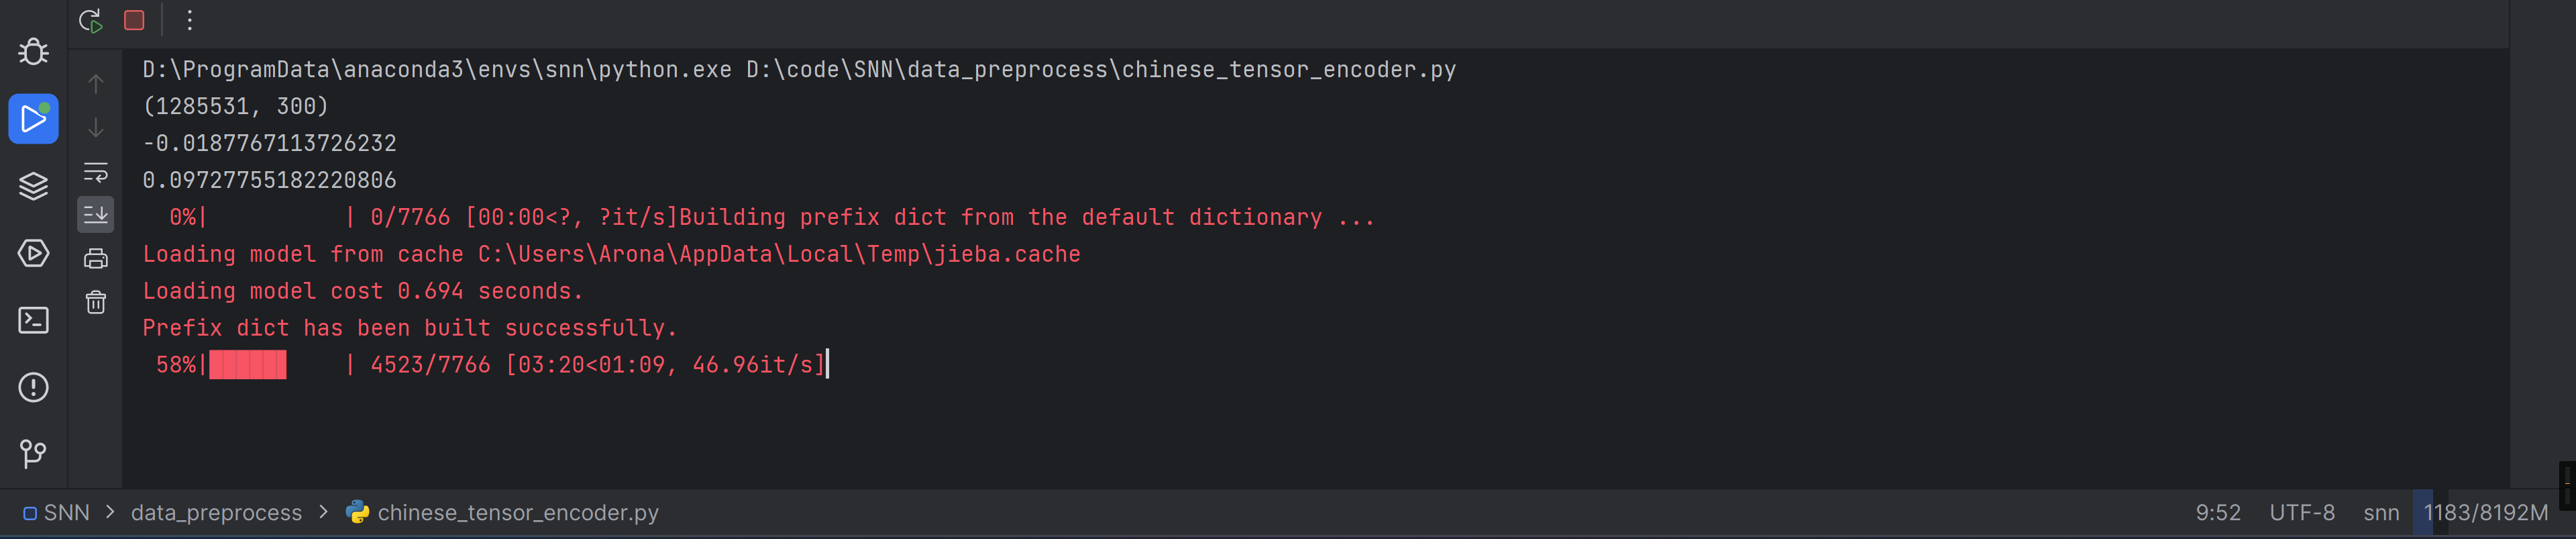Open the Terminal tool window
Image resolution: width=2576 pixels, height=539 pixels.
[x=33, y=320]
